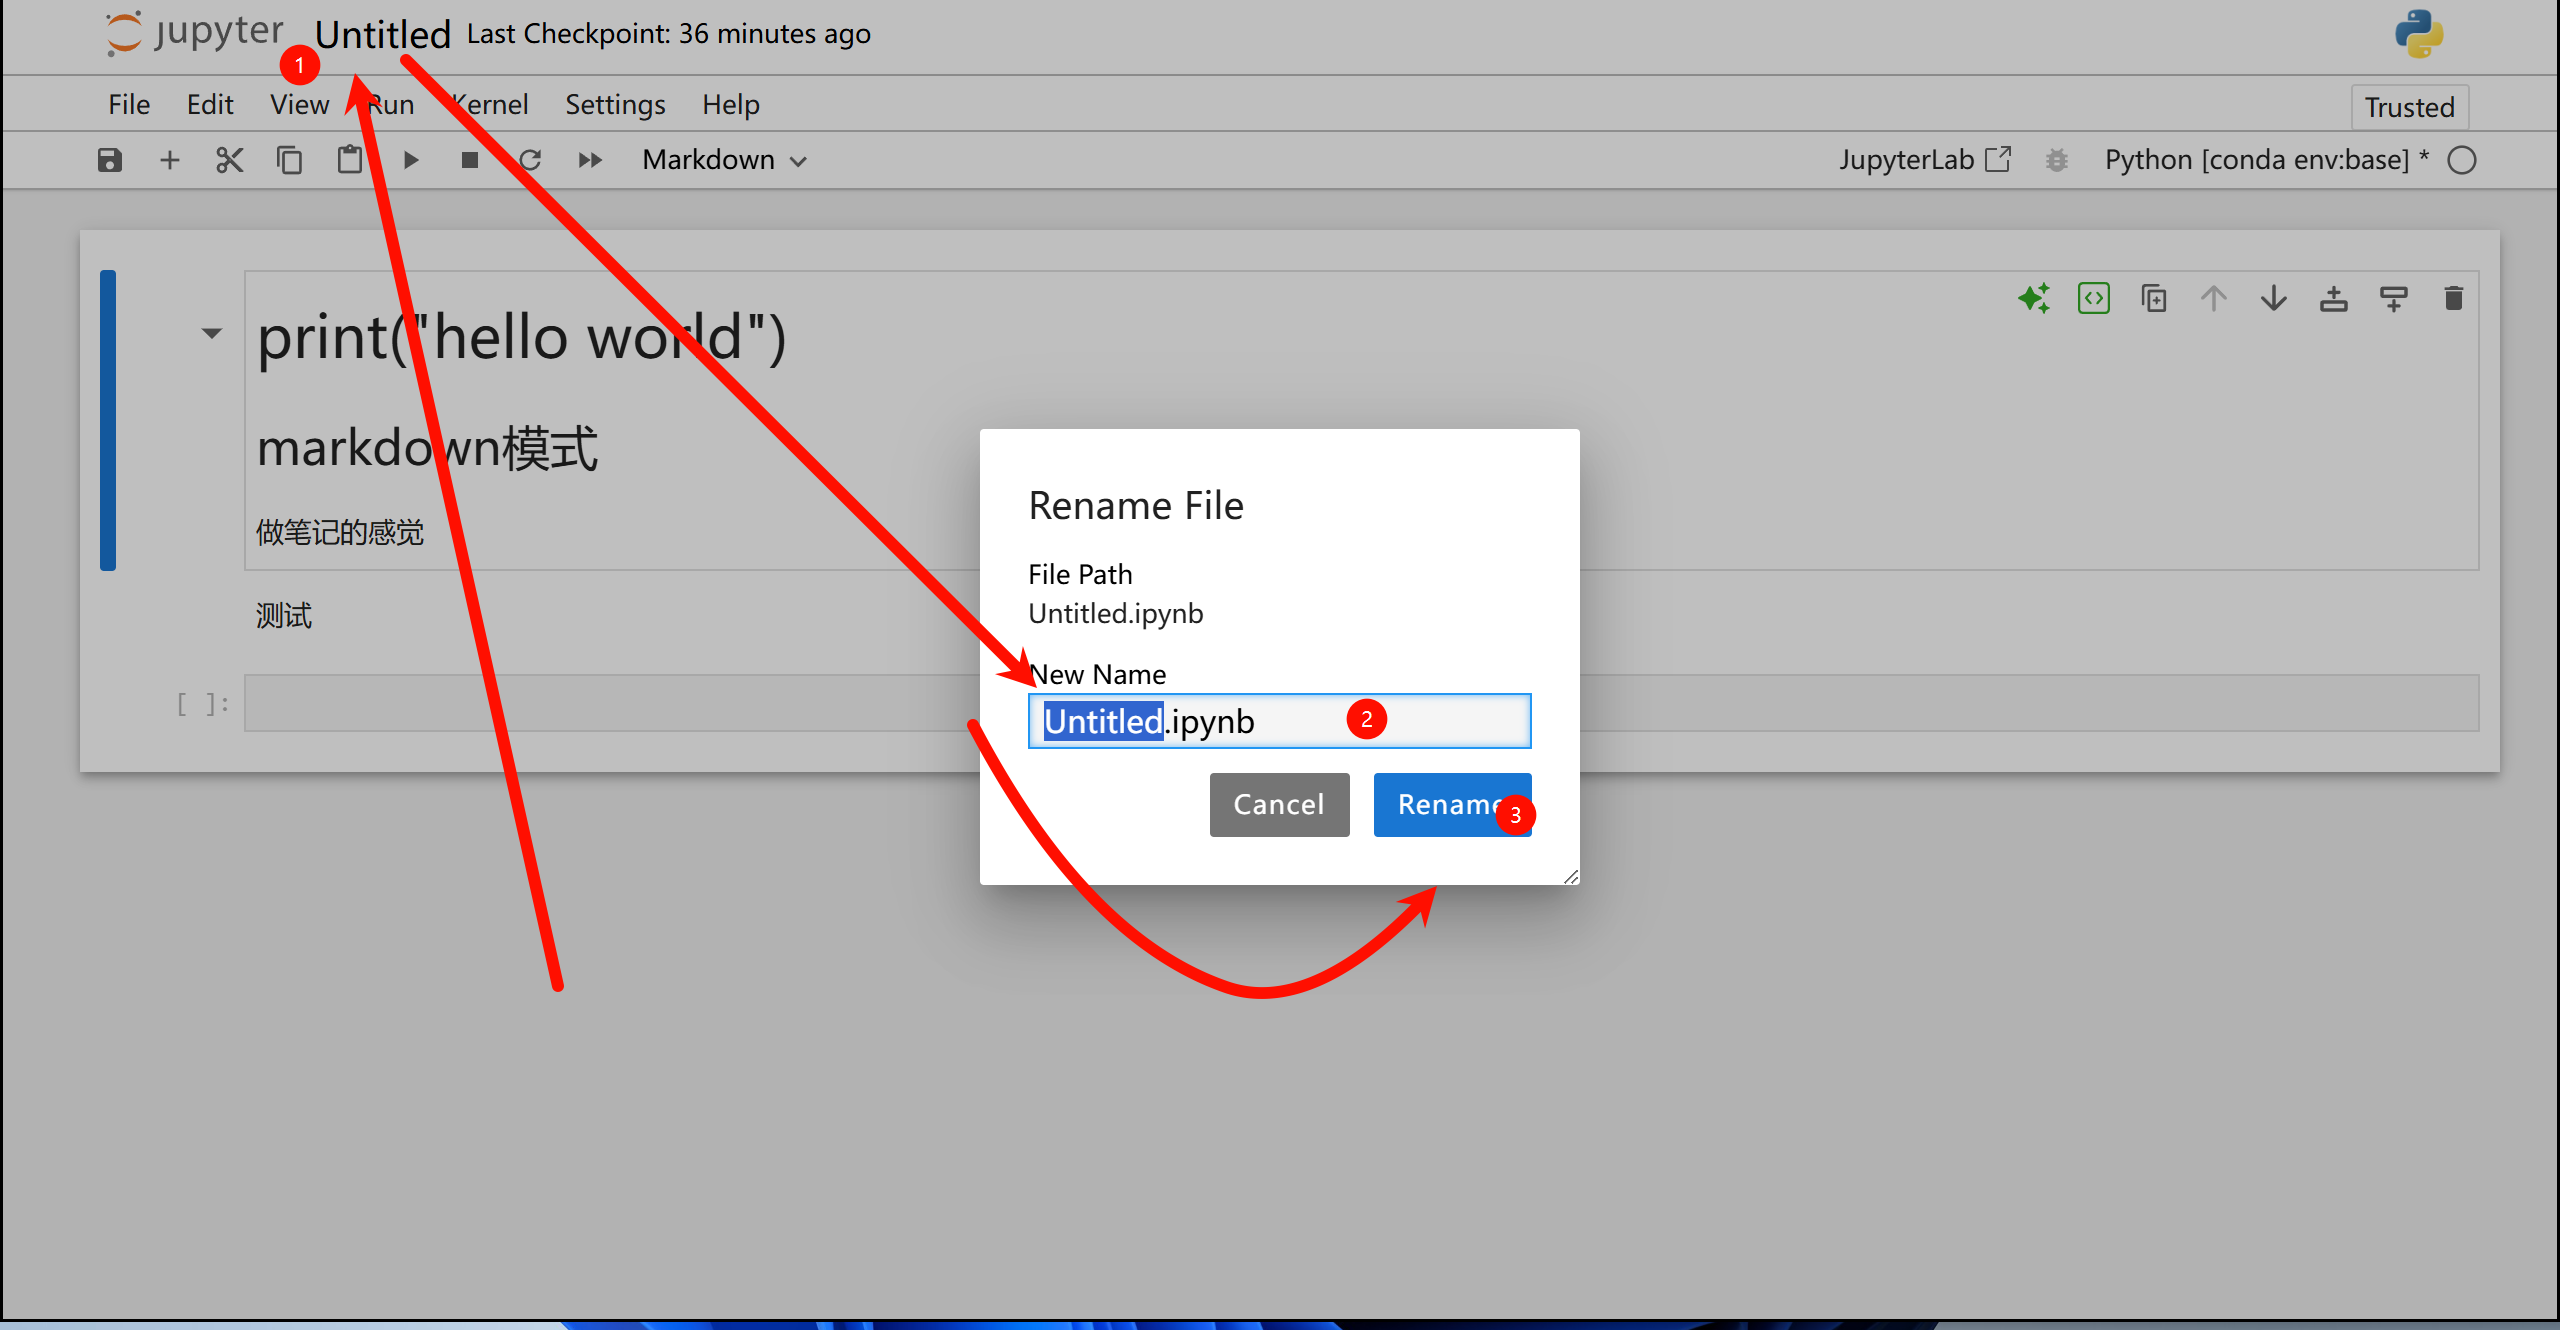The height and width of the screenshot is (1330, 2560).
Task: Restart kernel and run all cells
Action: [x=590, y=160]
